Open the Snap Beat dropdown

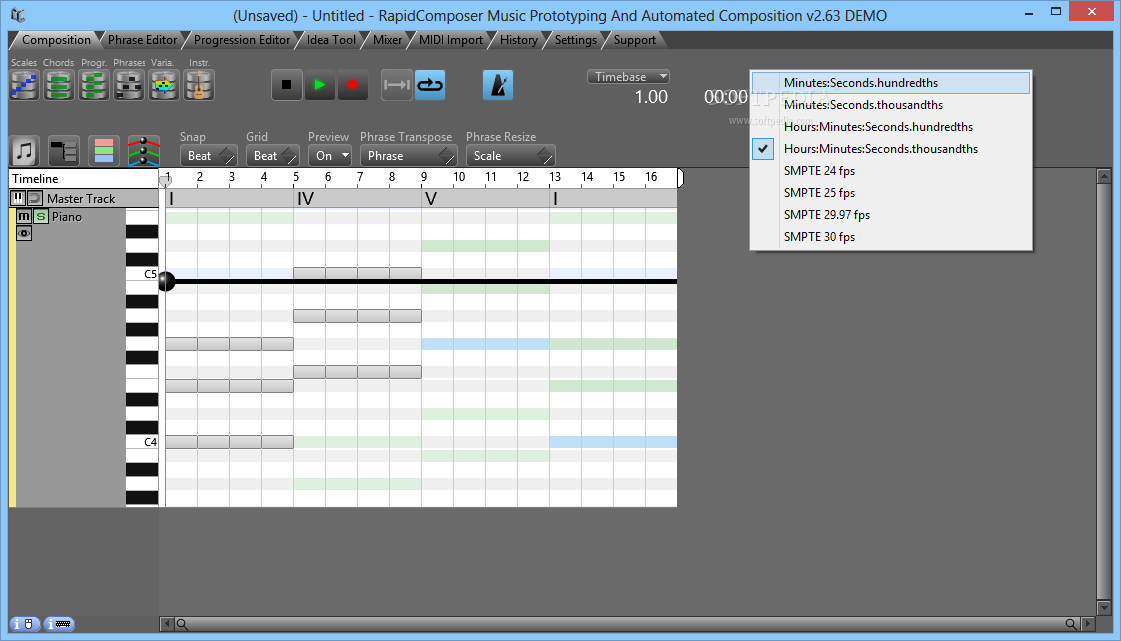[x=208, y=156]
